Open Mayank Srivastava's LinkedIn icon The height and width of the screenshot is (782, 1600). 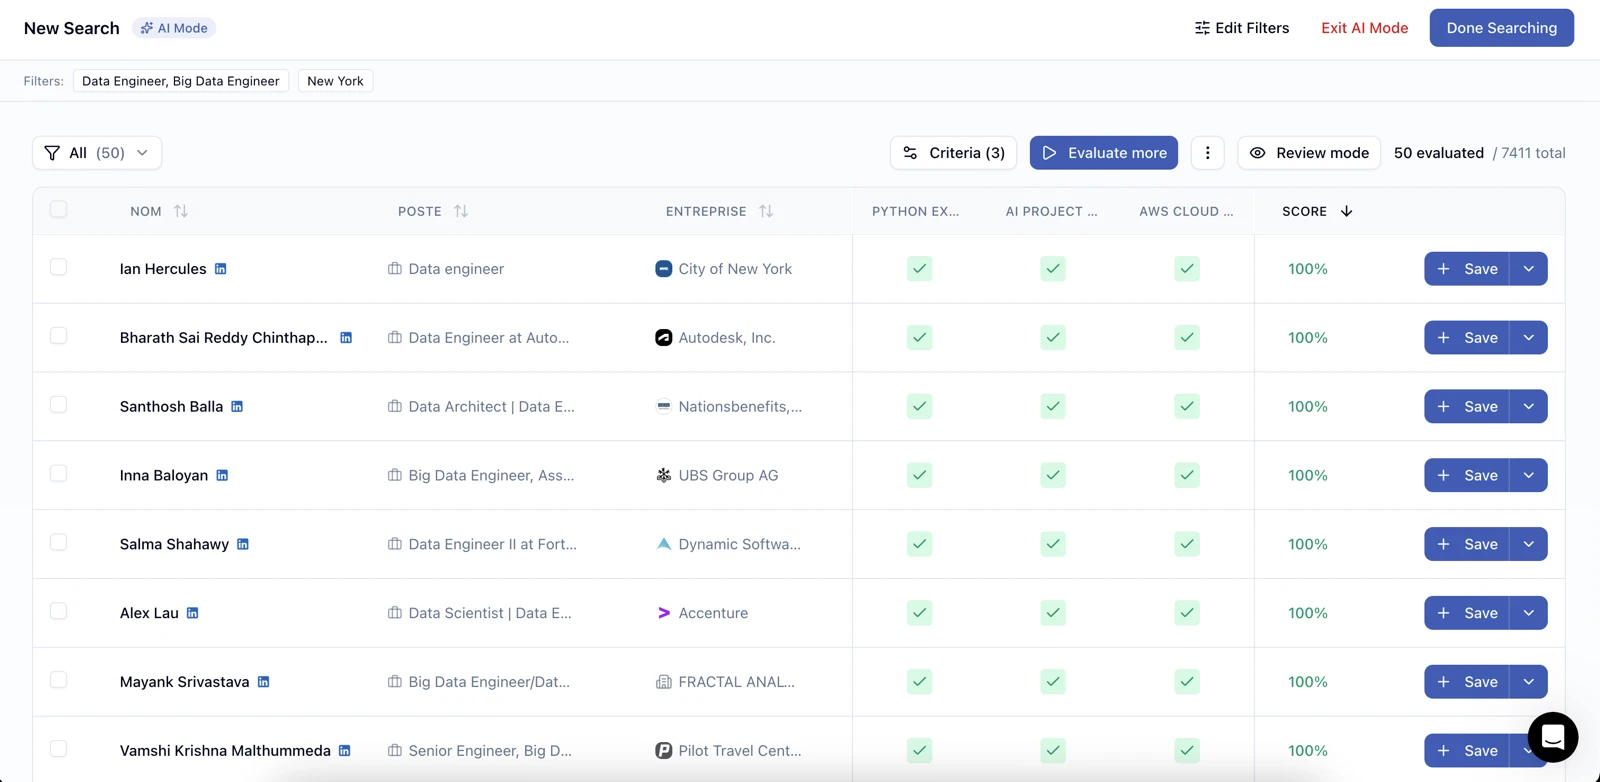(x=264, y=682)
